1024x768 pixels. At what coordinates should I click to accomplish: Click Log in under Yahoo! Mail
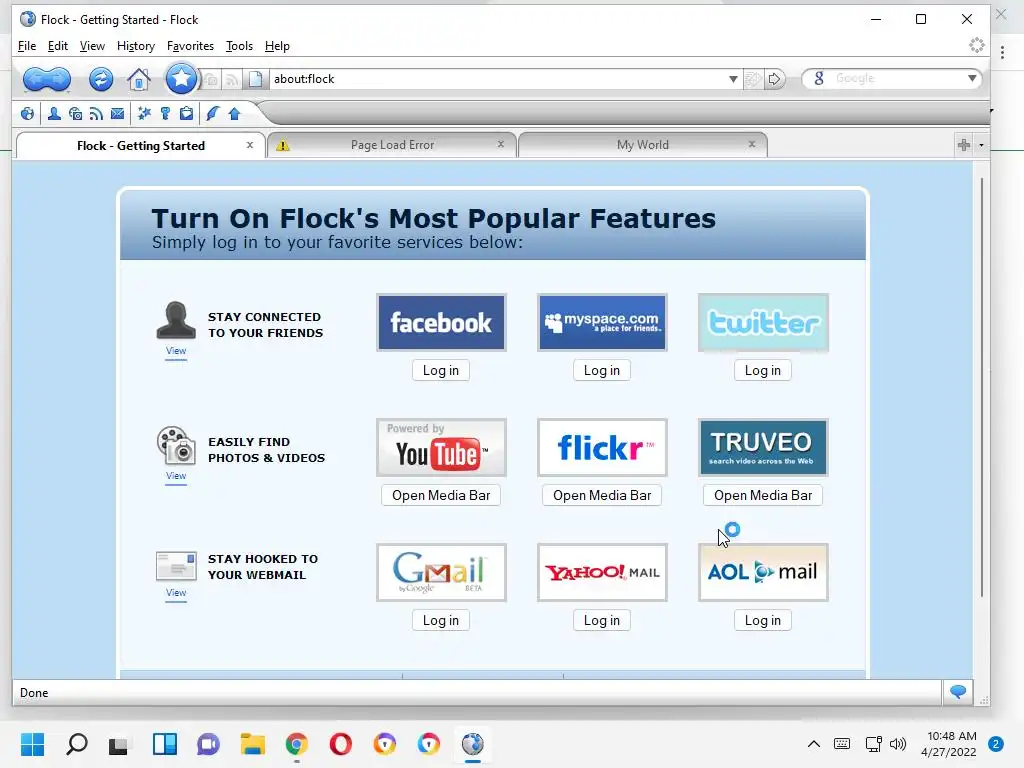point(601,620)
